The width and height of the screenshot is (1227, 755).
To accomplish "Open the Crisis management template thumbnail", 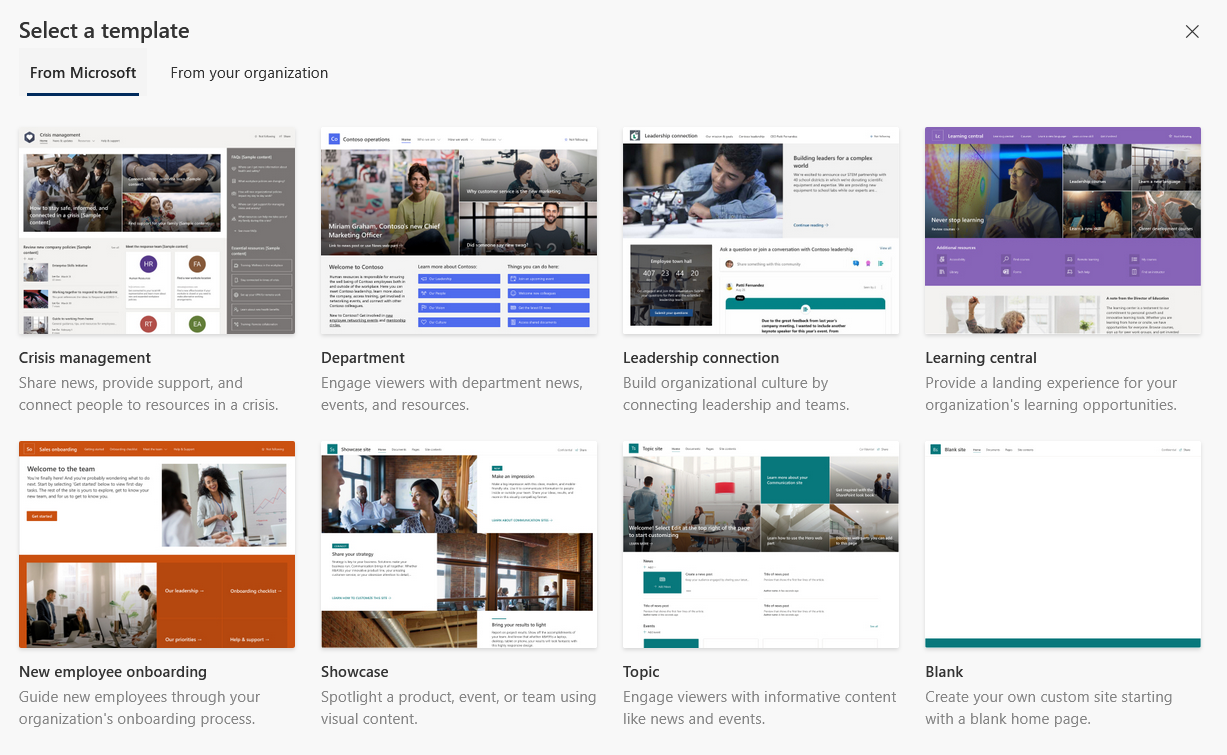I will (x=157, y=231).
